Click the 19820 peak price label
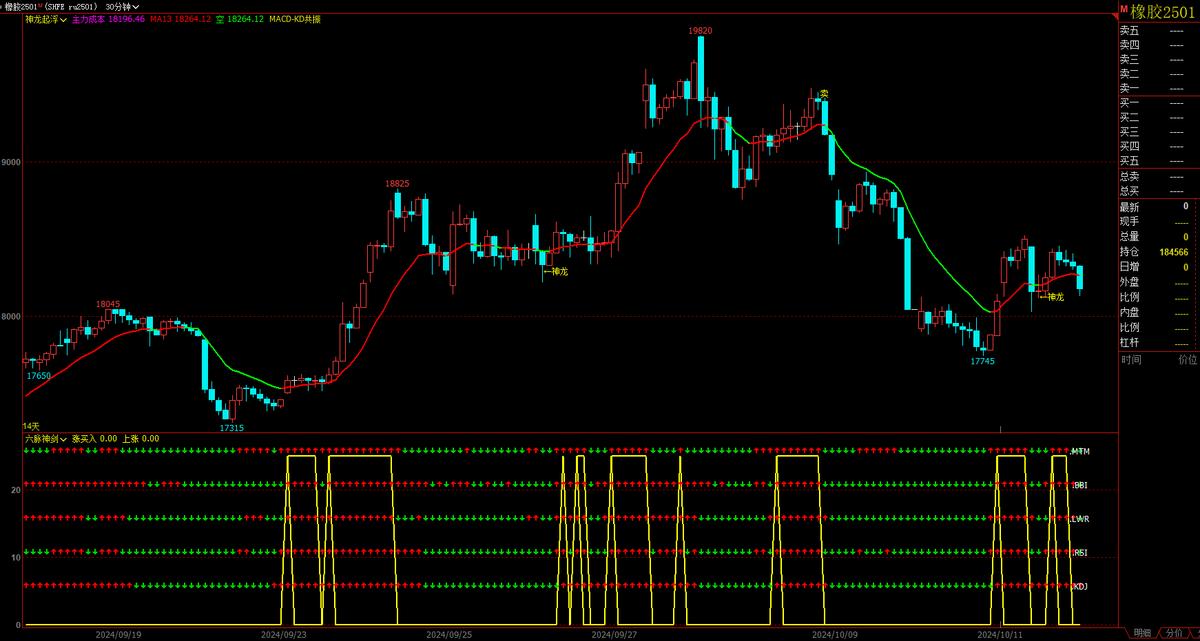 [700, 31]
